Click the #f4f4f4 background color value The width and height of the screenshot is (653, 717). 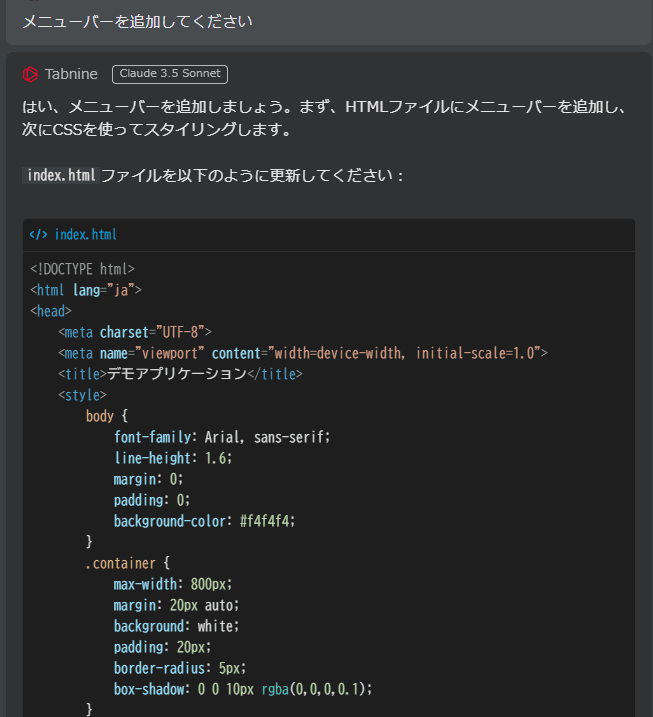pos(268,521)
